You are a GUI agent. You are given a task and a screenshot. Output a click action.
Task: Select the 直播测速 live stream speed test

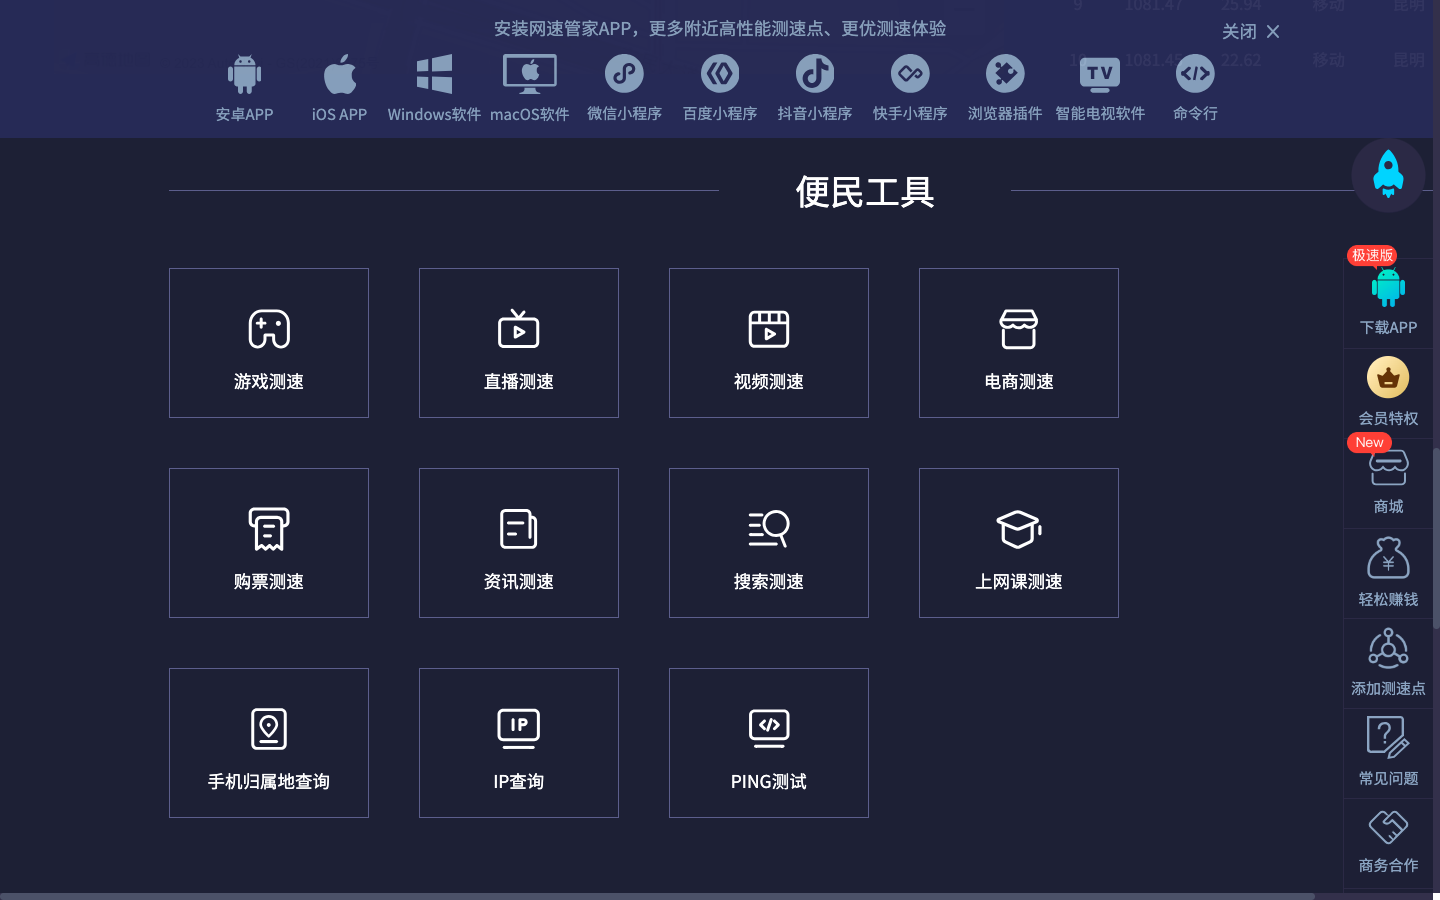(518, 343)
